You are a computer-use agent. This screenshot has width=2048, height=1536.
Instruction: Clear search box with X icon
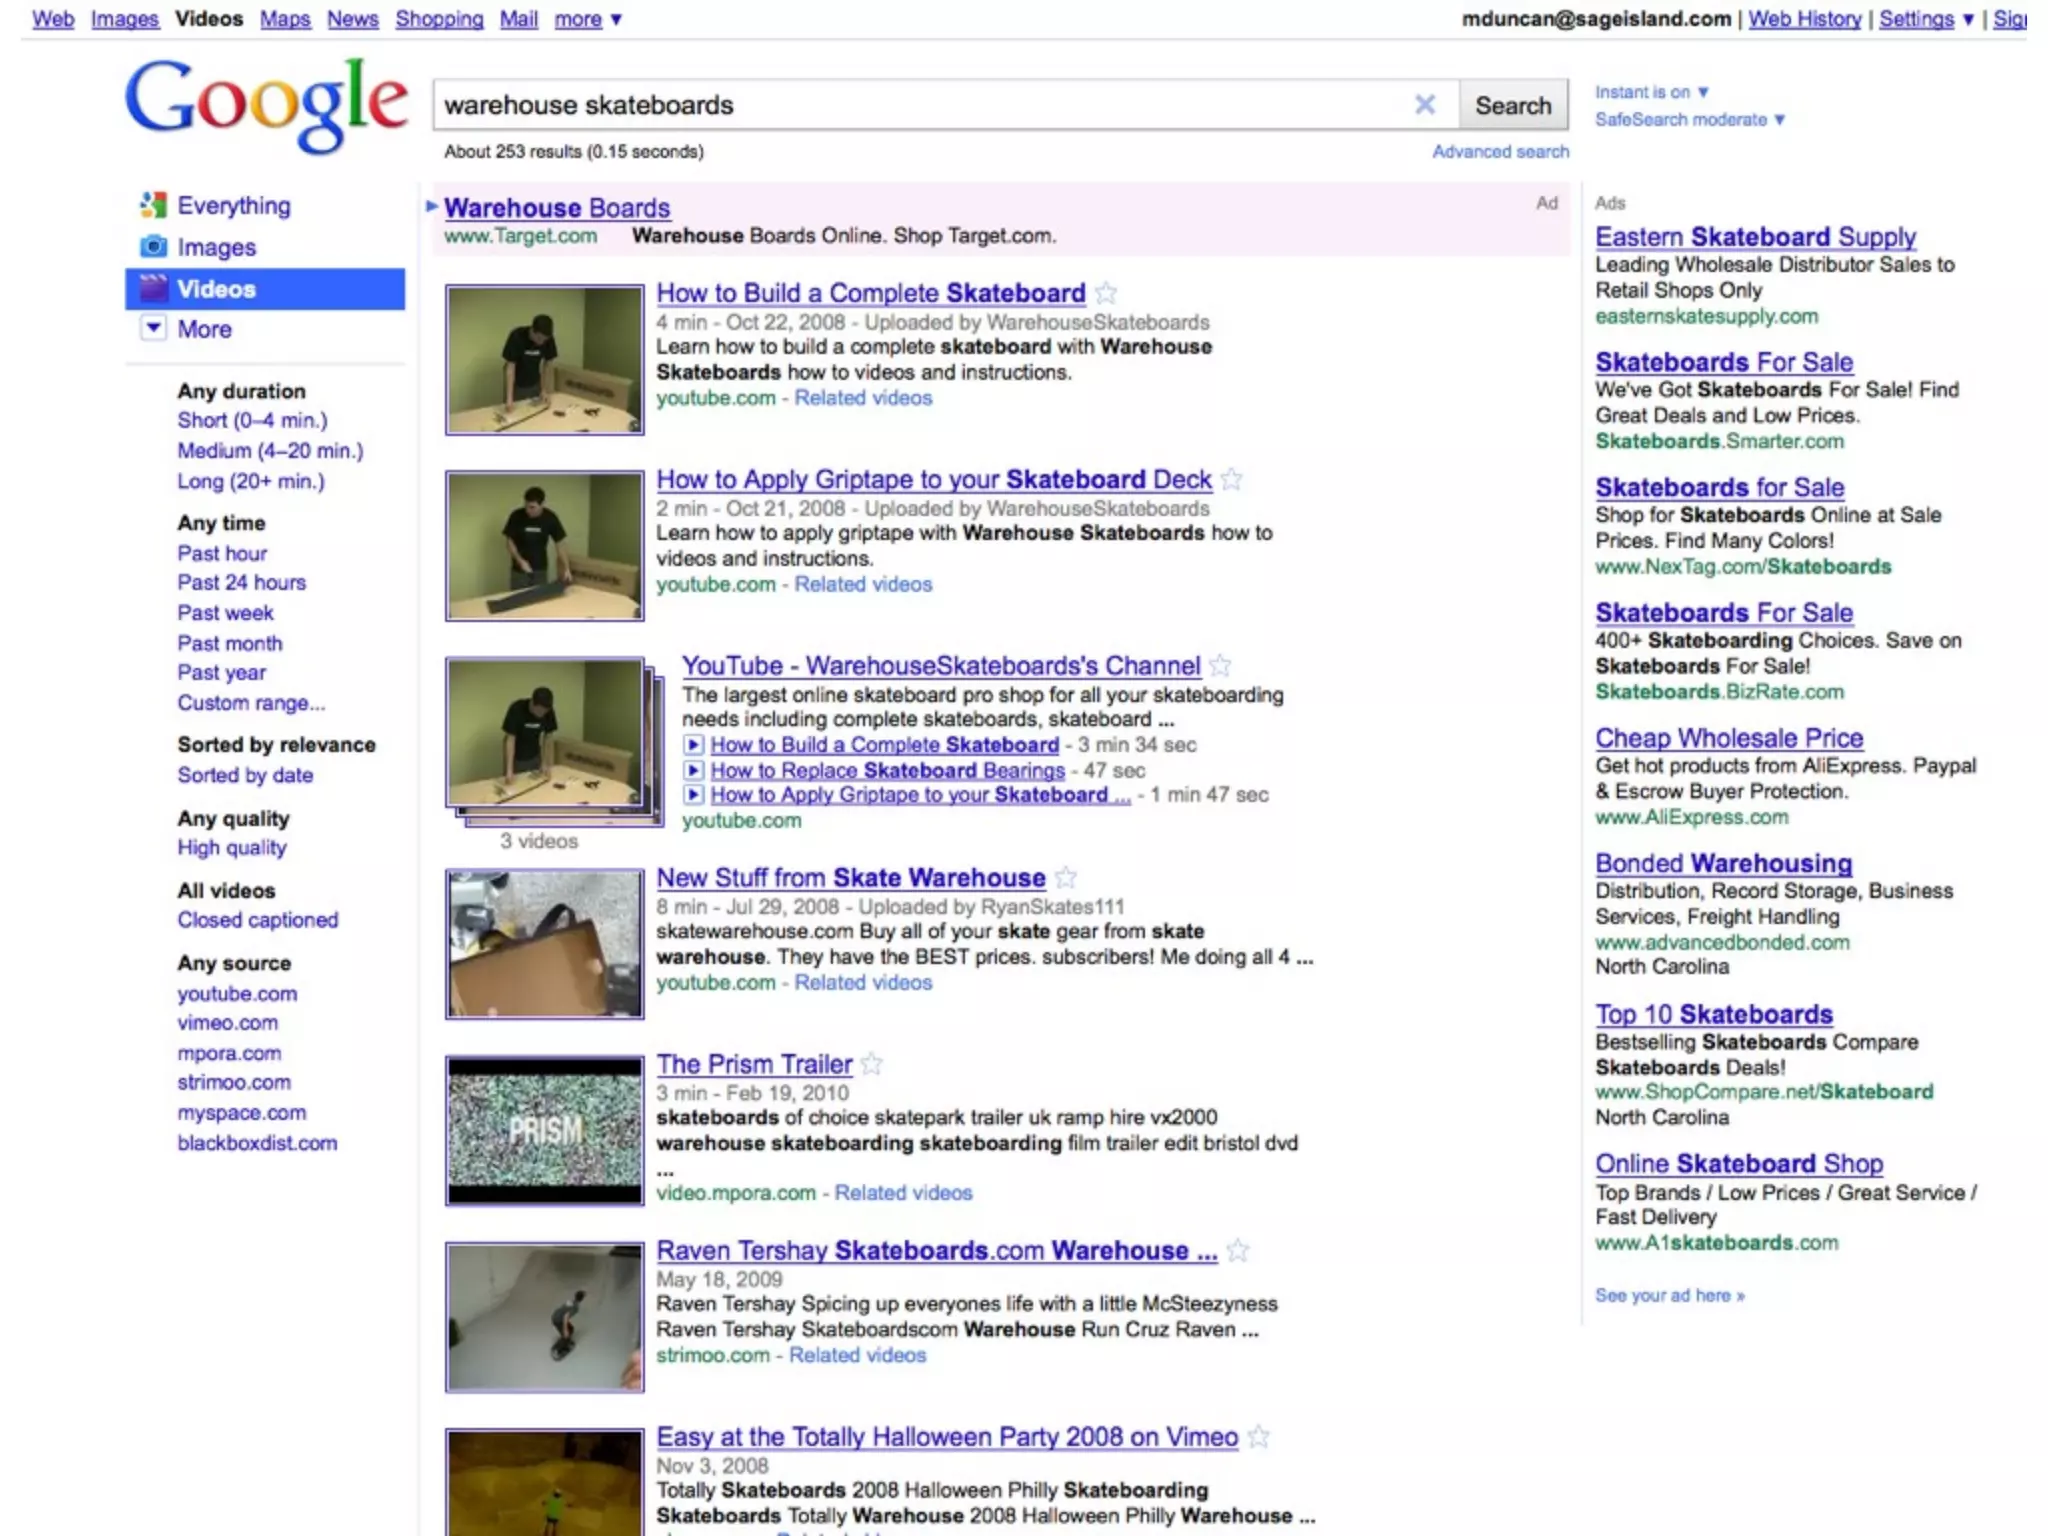[1425, 105]
